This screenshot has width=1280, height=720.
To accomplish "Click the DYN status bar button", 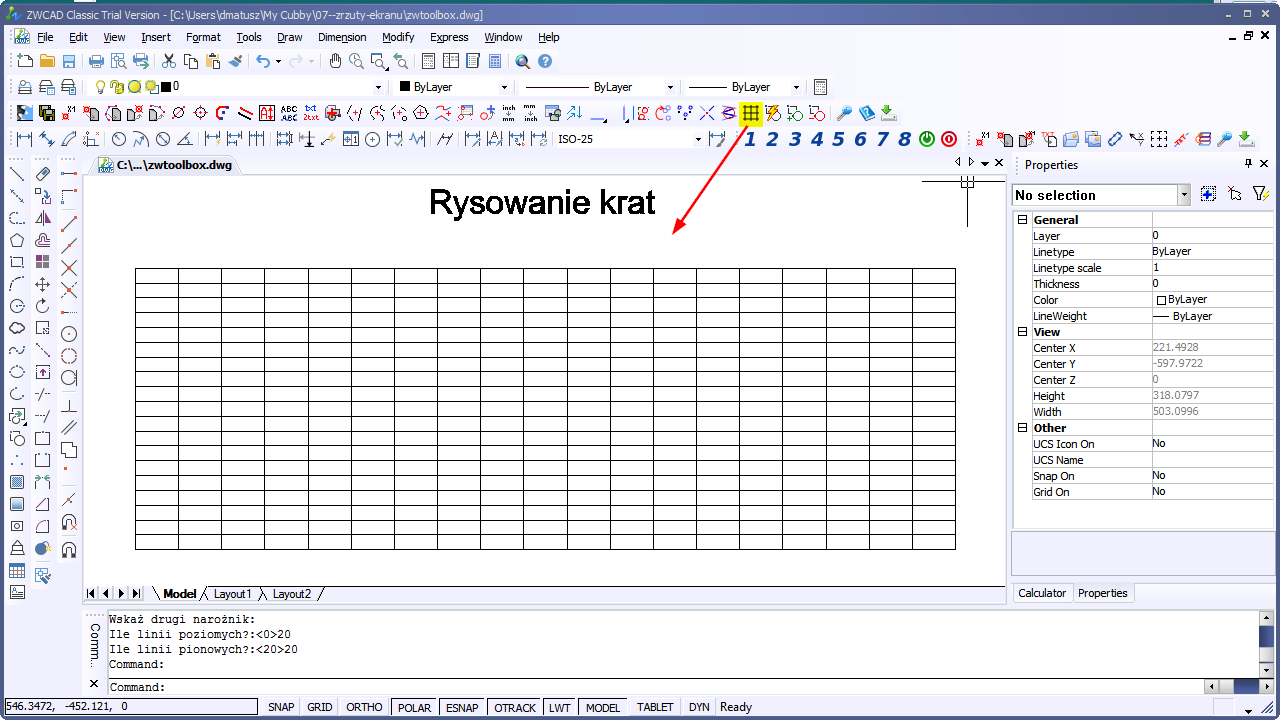I will point(699,707).
